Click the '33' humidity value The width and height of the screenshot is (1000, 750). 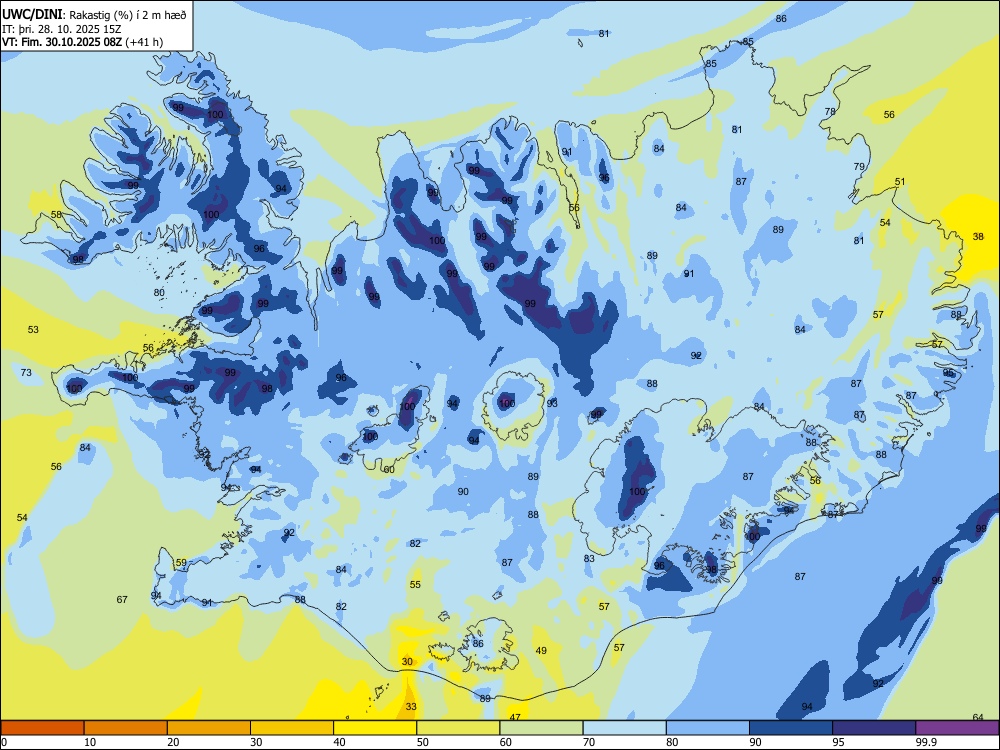[x=411, y=707]
